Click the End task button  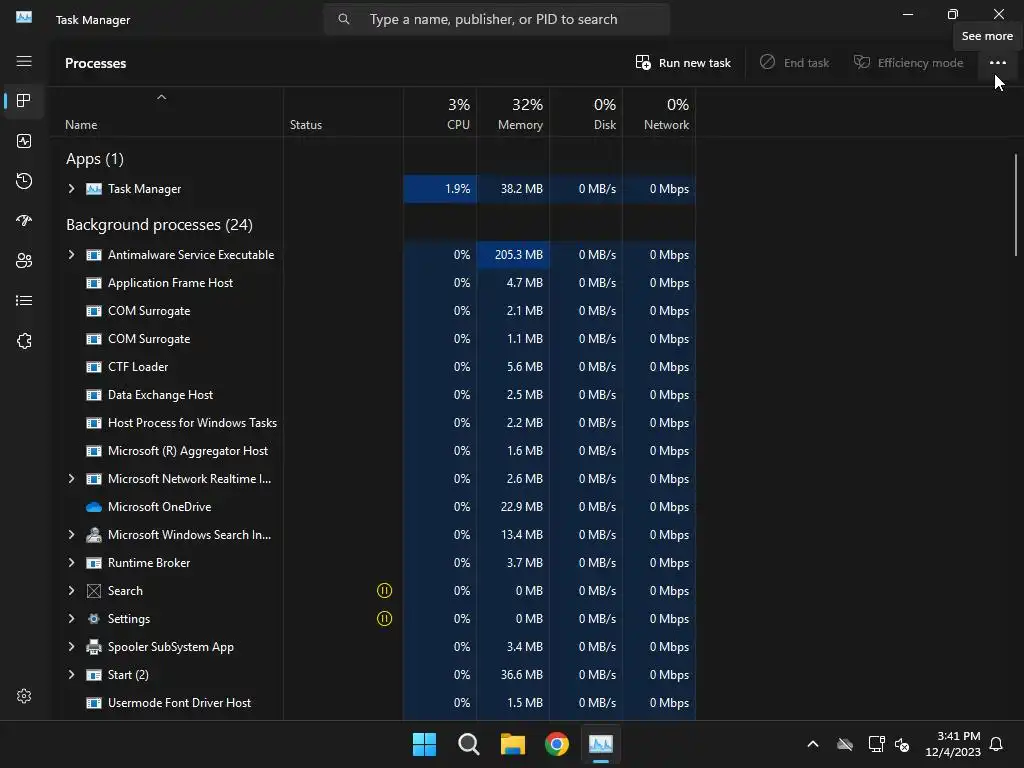click(794, 63)
